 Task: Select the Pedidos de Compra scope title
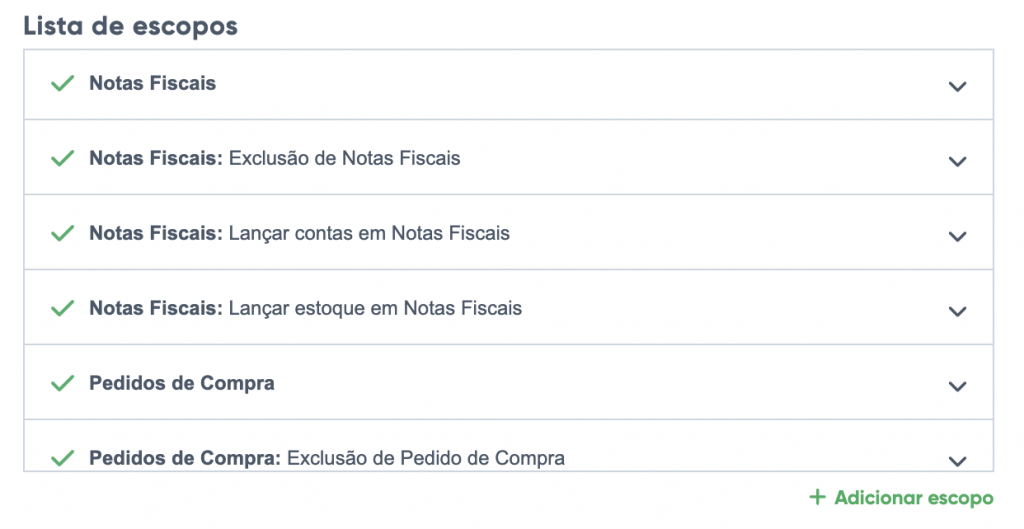181,383
